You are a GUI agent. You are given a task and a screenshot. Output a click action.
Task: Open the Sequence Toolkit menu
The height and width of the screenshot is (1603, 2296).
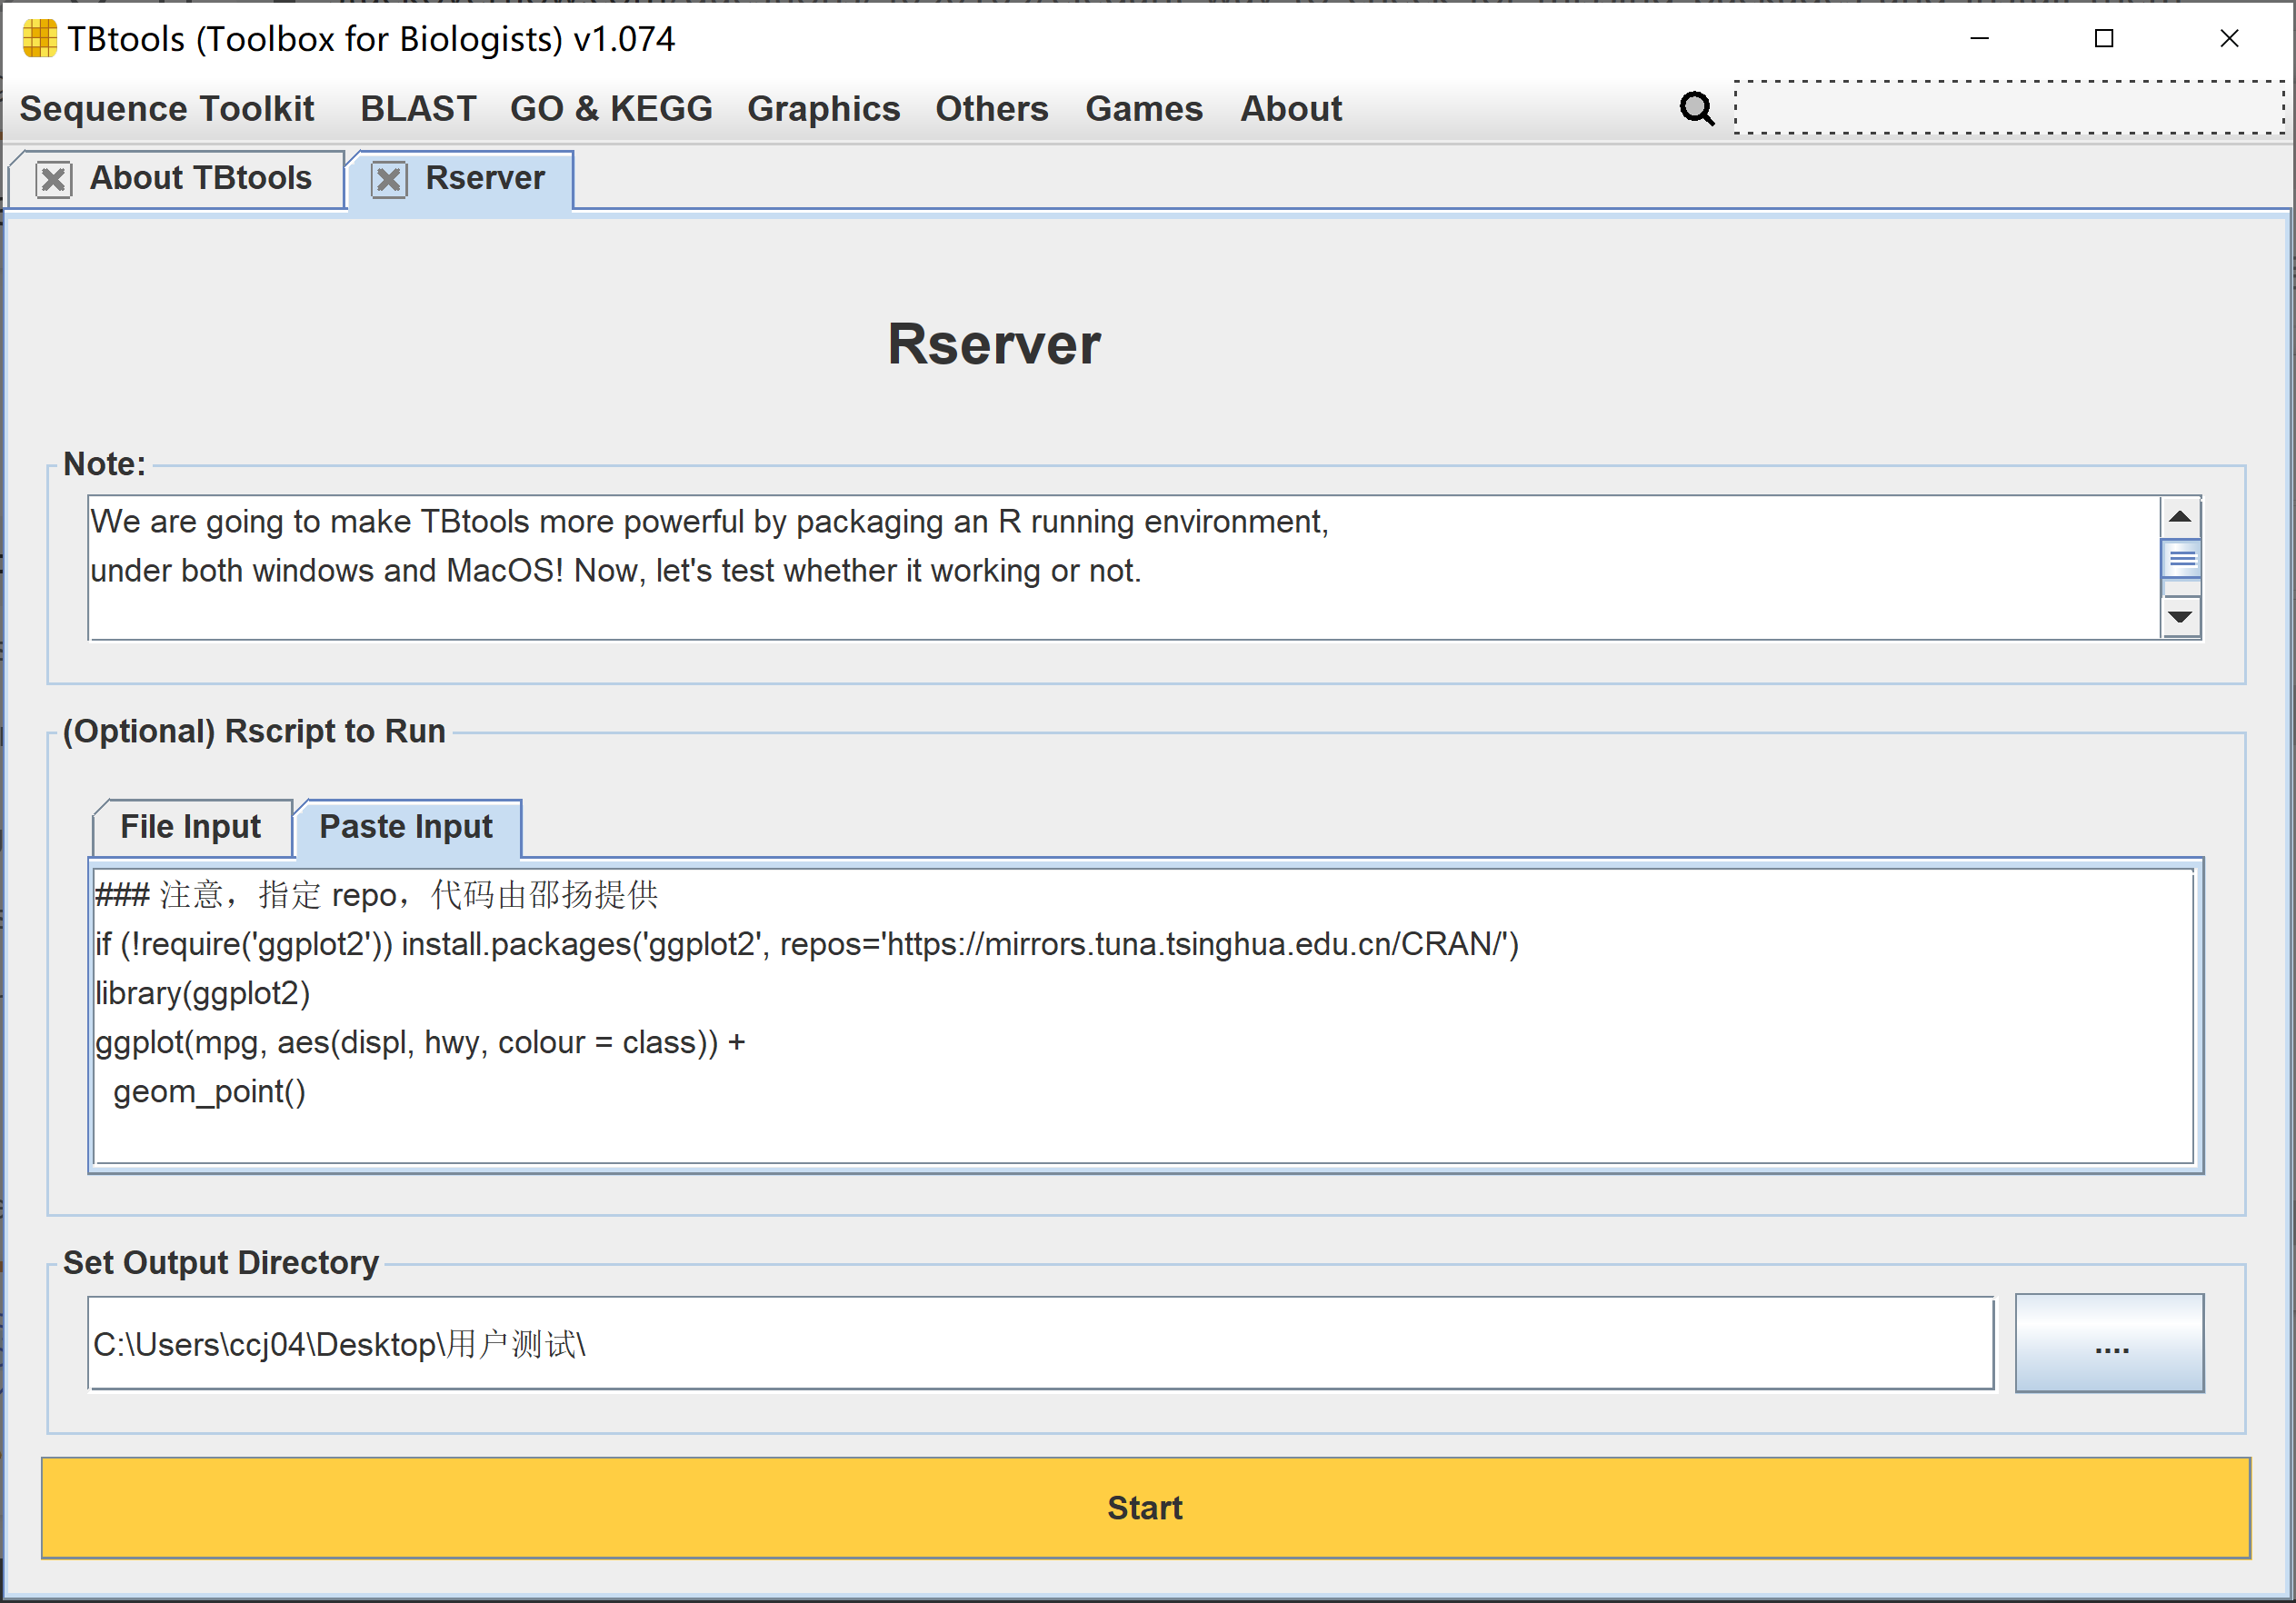[167, 108]
